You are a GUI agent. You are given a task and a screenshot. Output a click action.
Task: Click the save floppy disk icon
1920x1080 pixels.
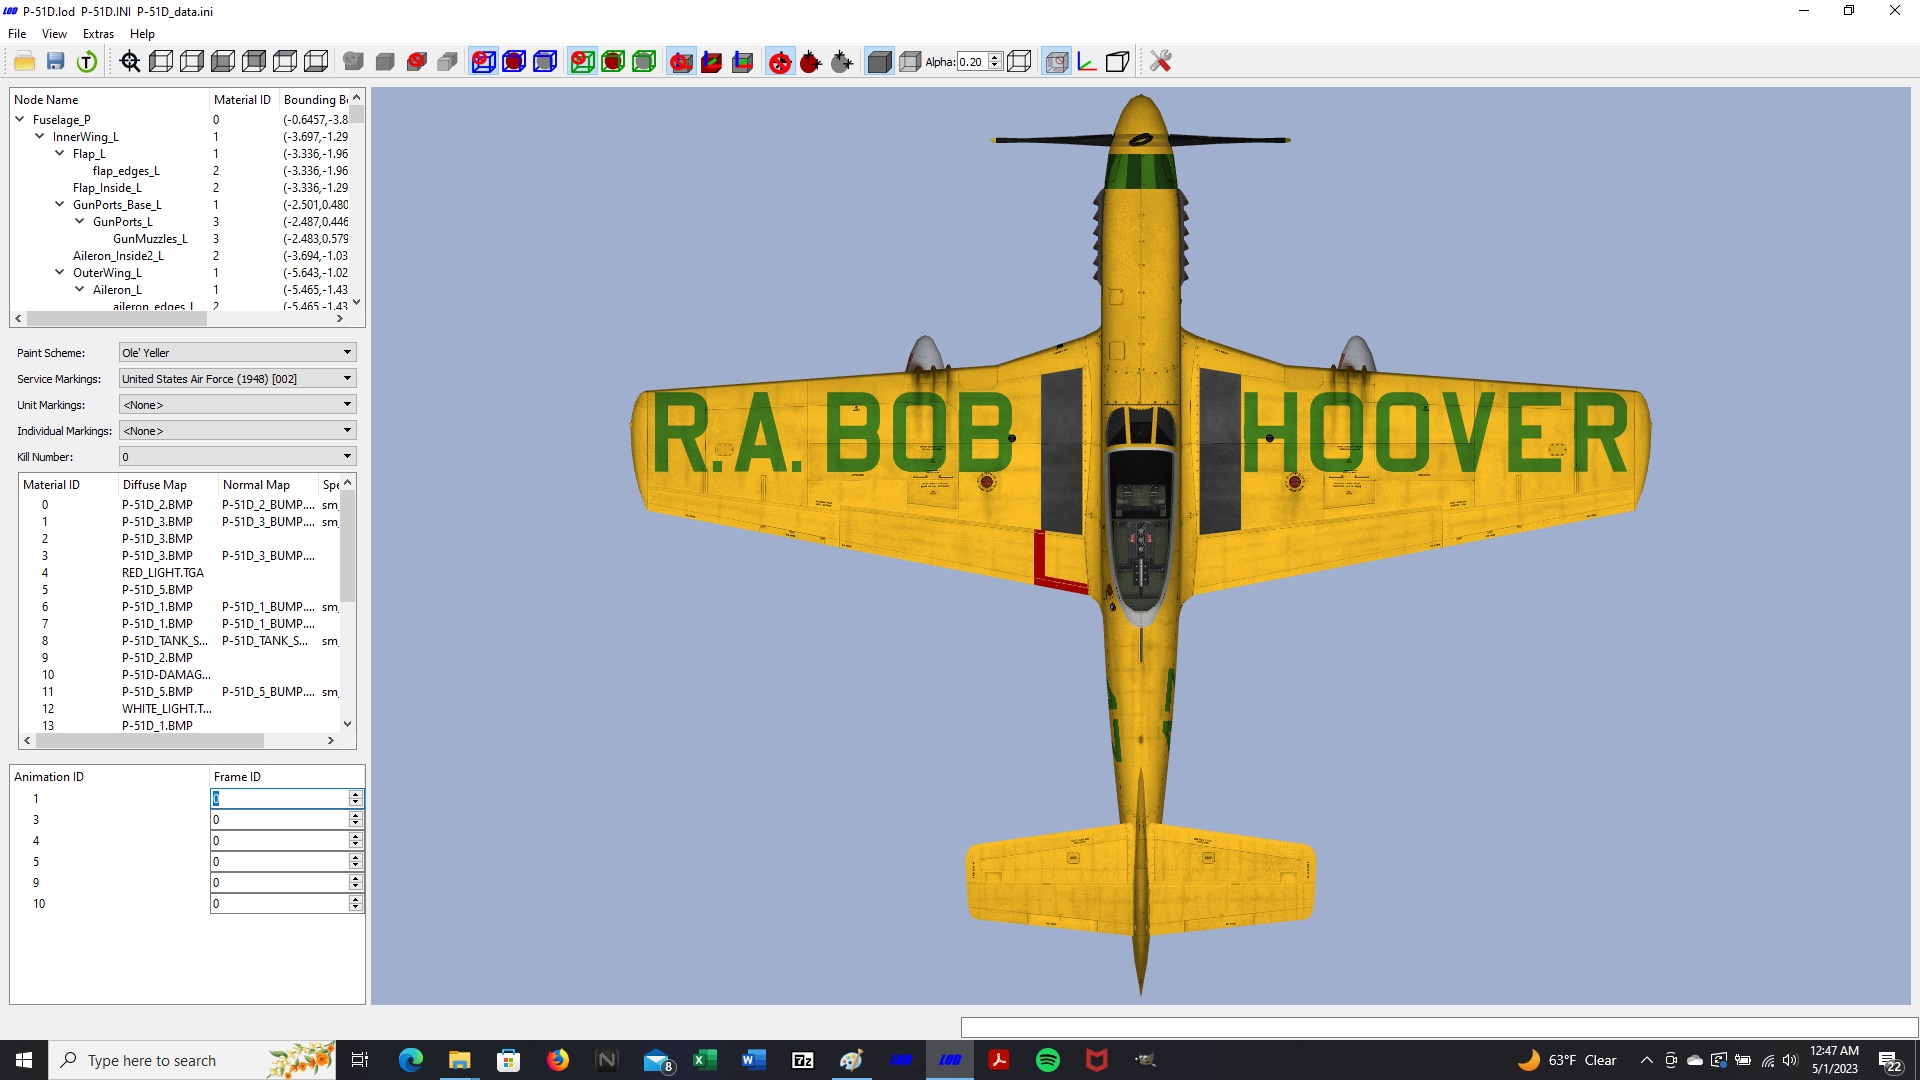[x=56, y=62]
